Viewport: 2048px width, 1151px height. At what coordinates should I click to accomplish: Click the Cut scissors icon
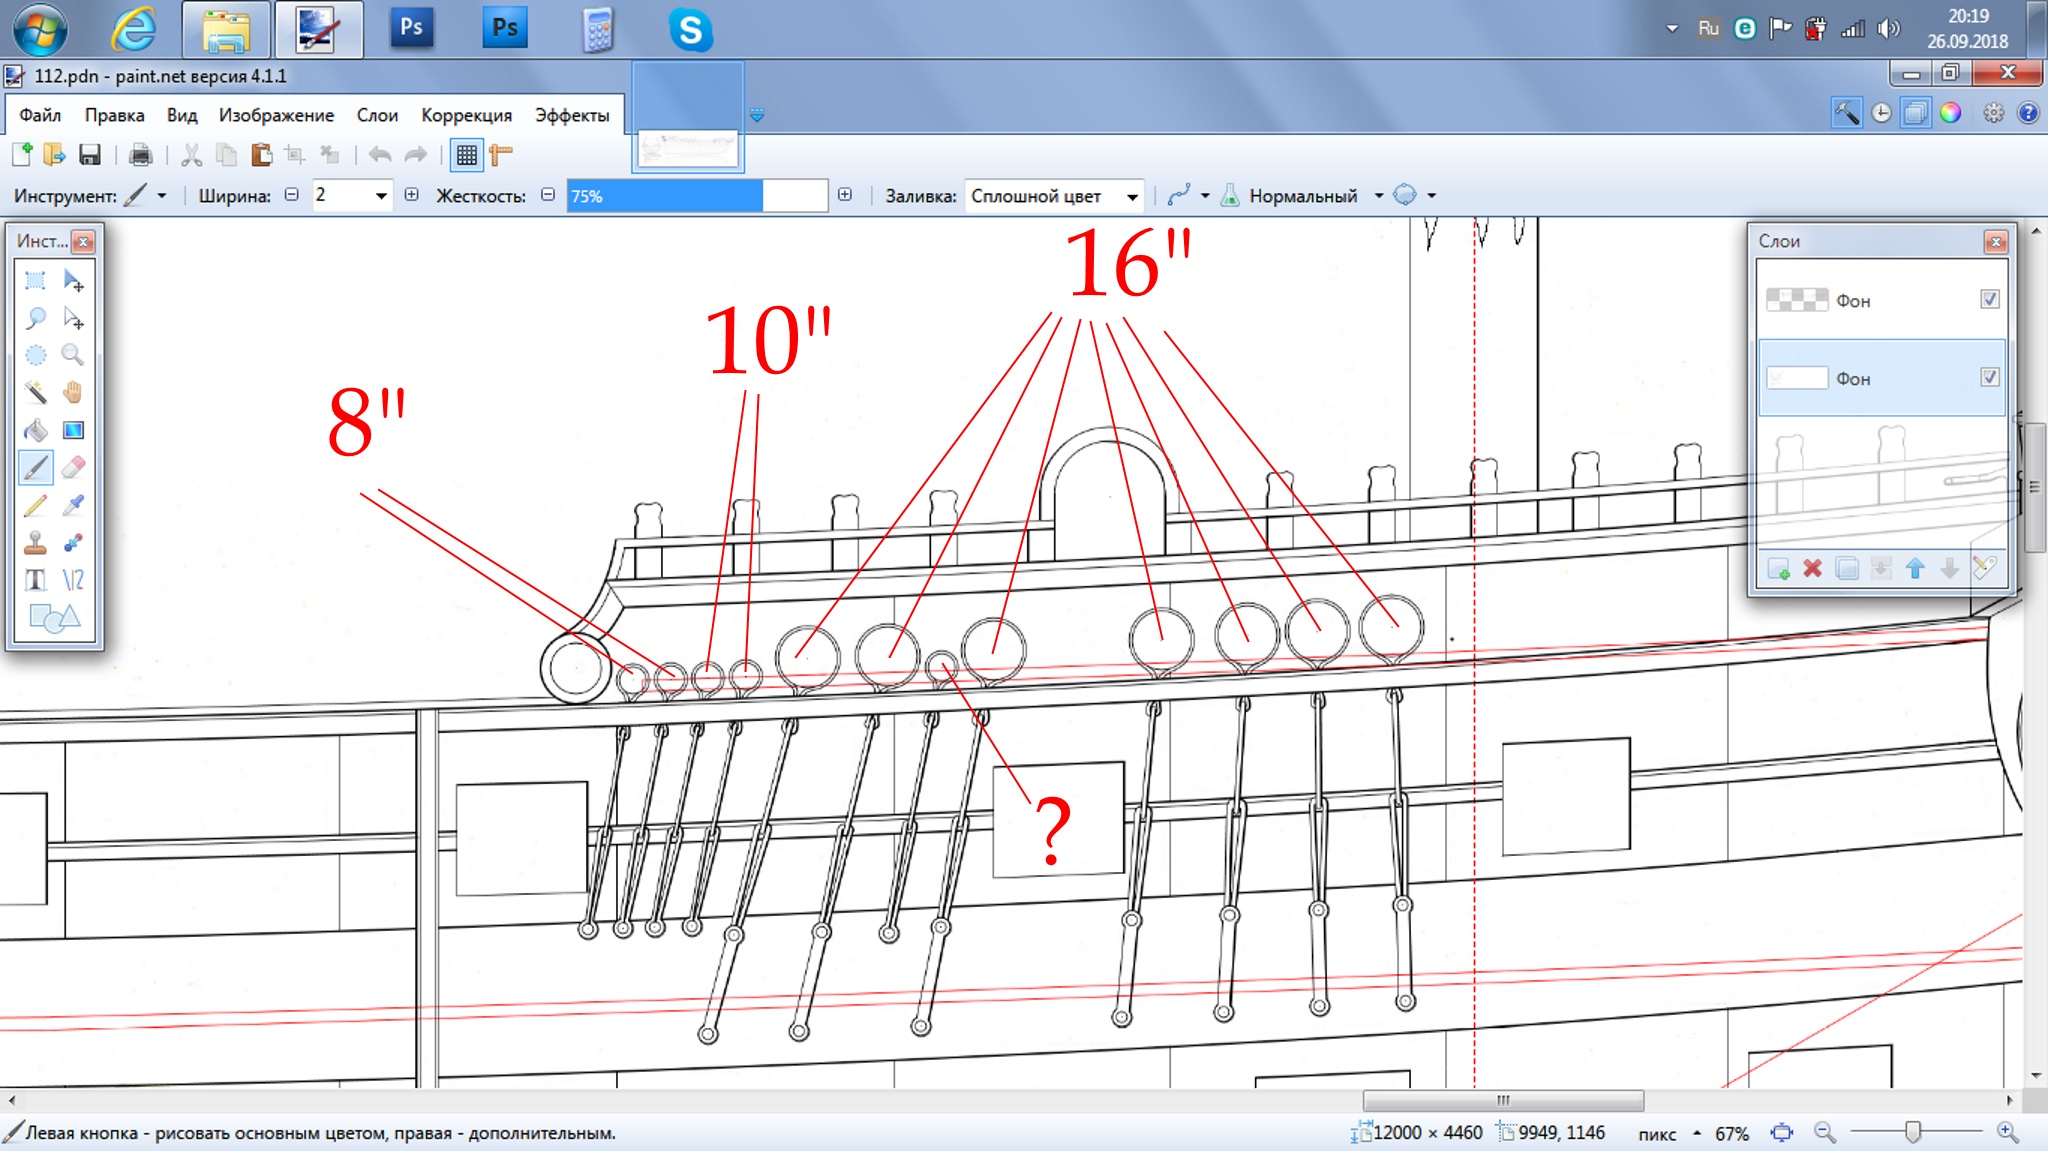[192, 154]
